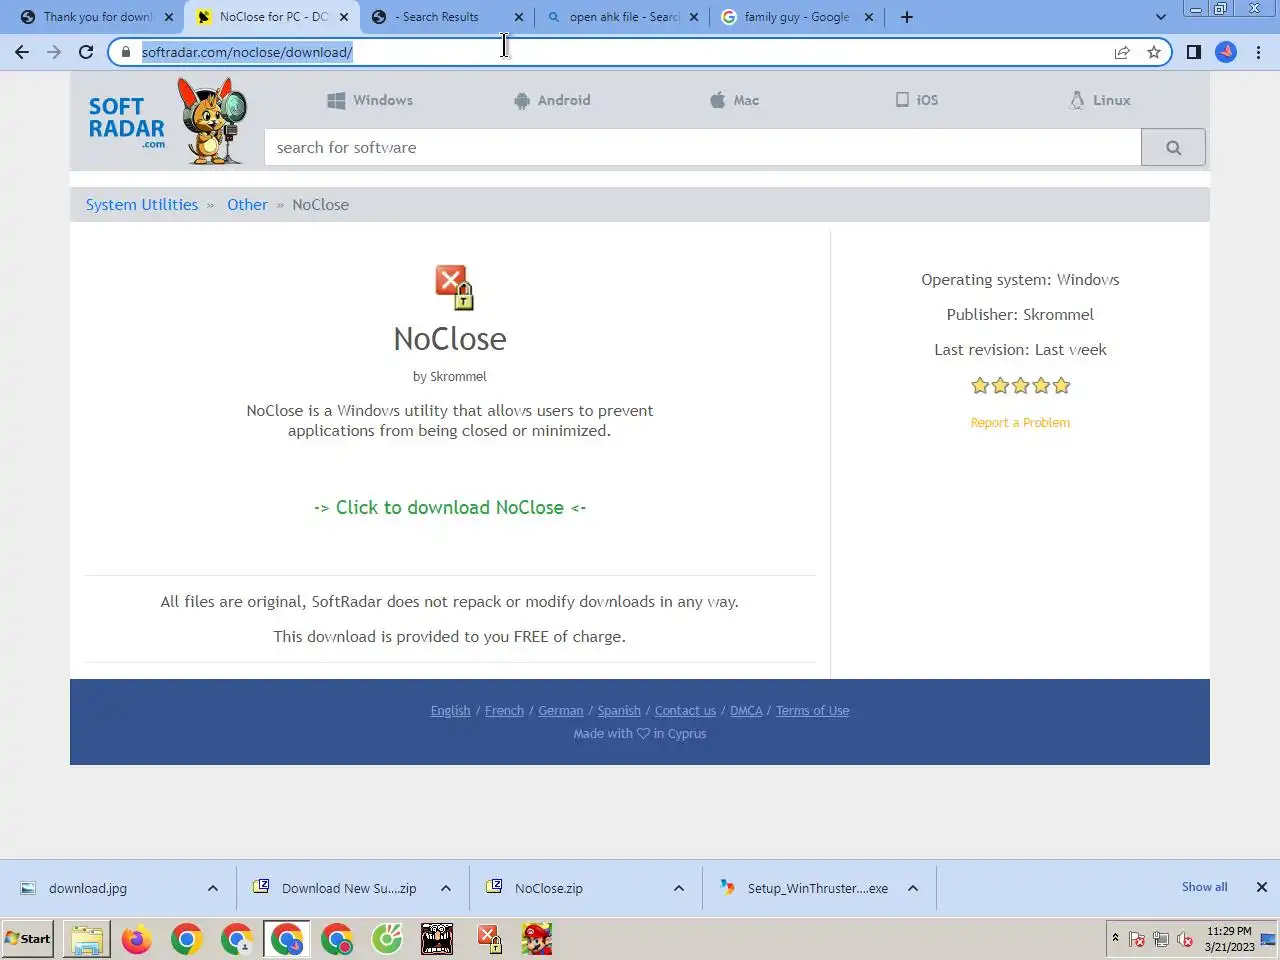Viewport: 1280px width, 960px height.
Task: Show all downloads
Action: pos(1204,887)
